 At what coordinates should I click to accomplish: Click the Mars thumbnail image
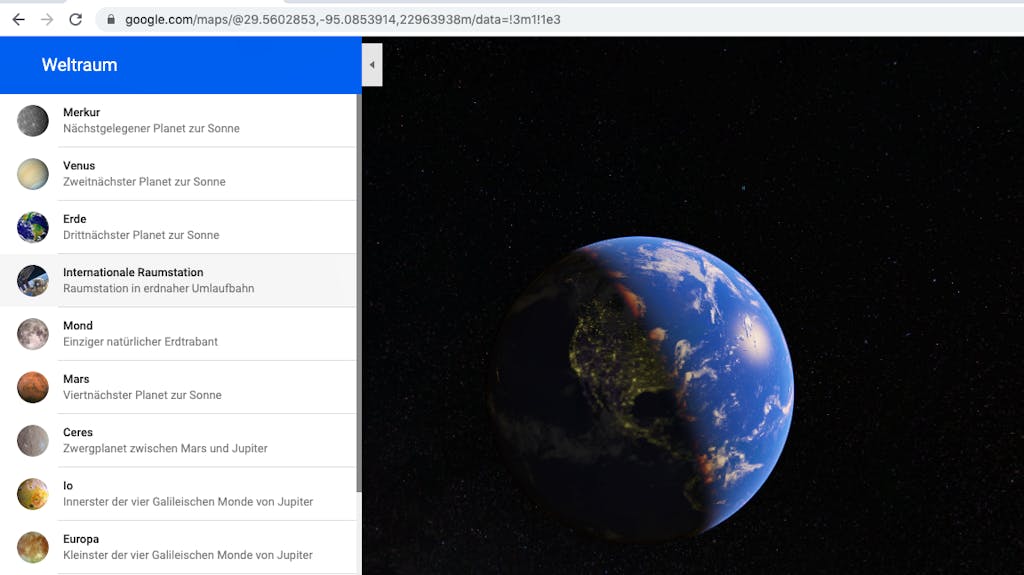33,387
